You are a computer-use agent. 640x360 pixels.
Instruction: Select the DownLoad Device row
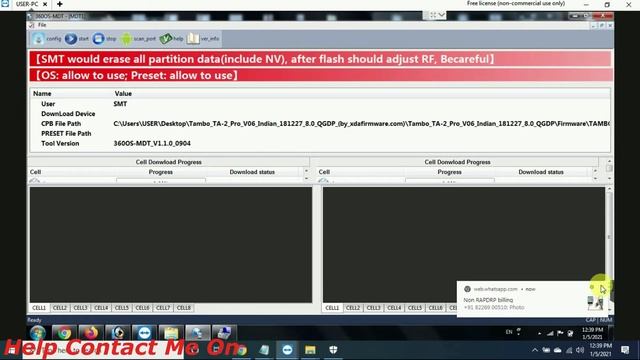tap(320, 114)
